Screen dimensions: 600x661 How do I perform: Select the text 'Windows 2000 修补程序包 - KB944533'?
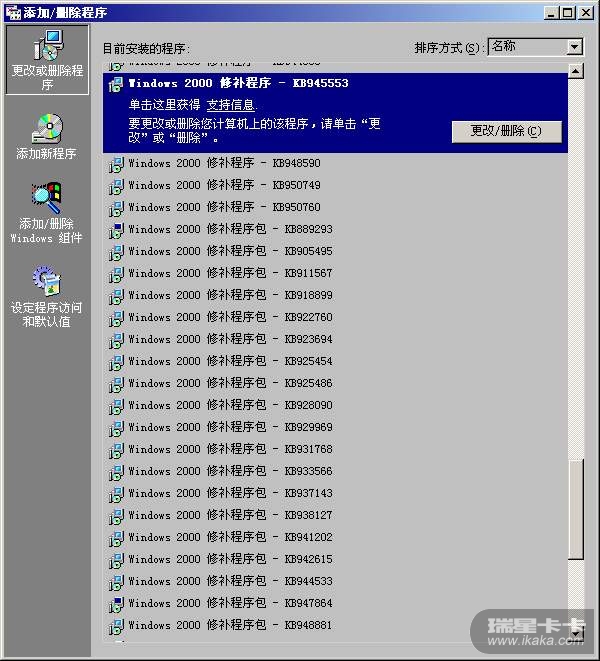[230, 581]
